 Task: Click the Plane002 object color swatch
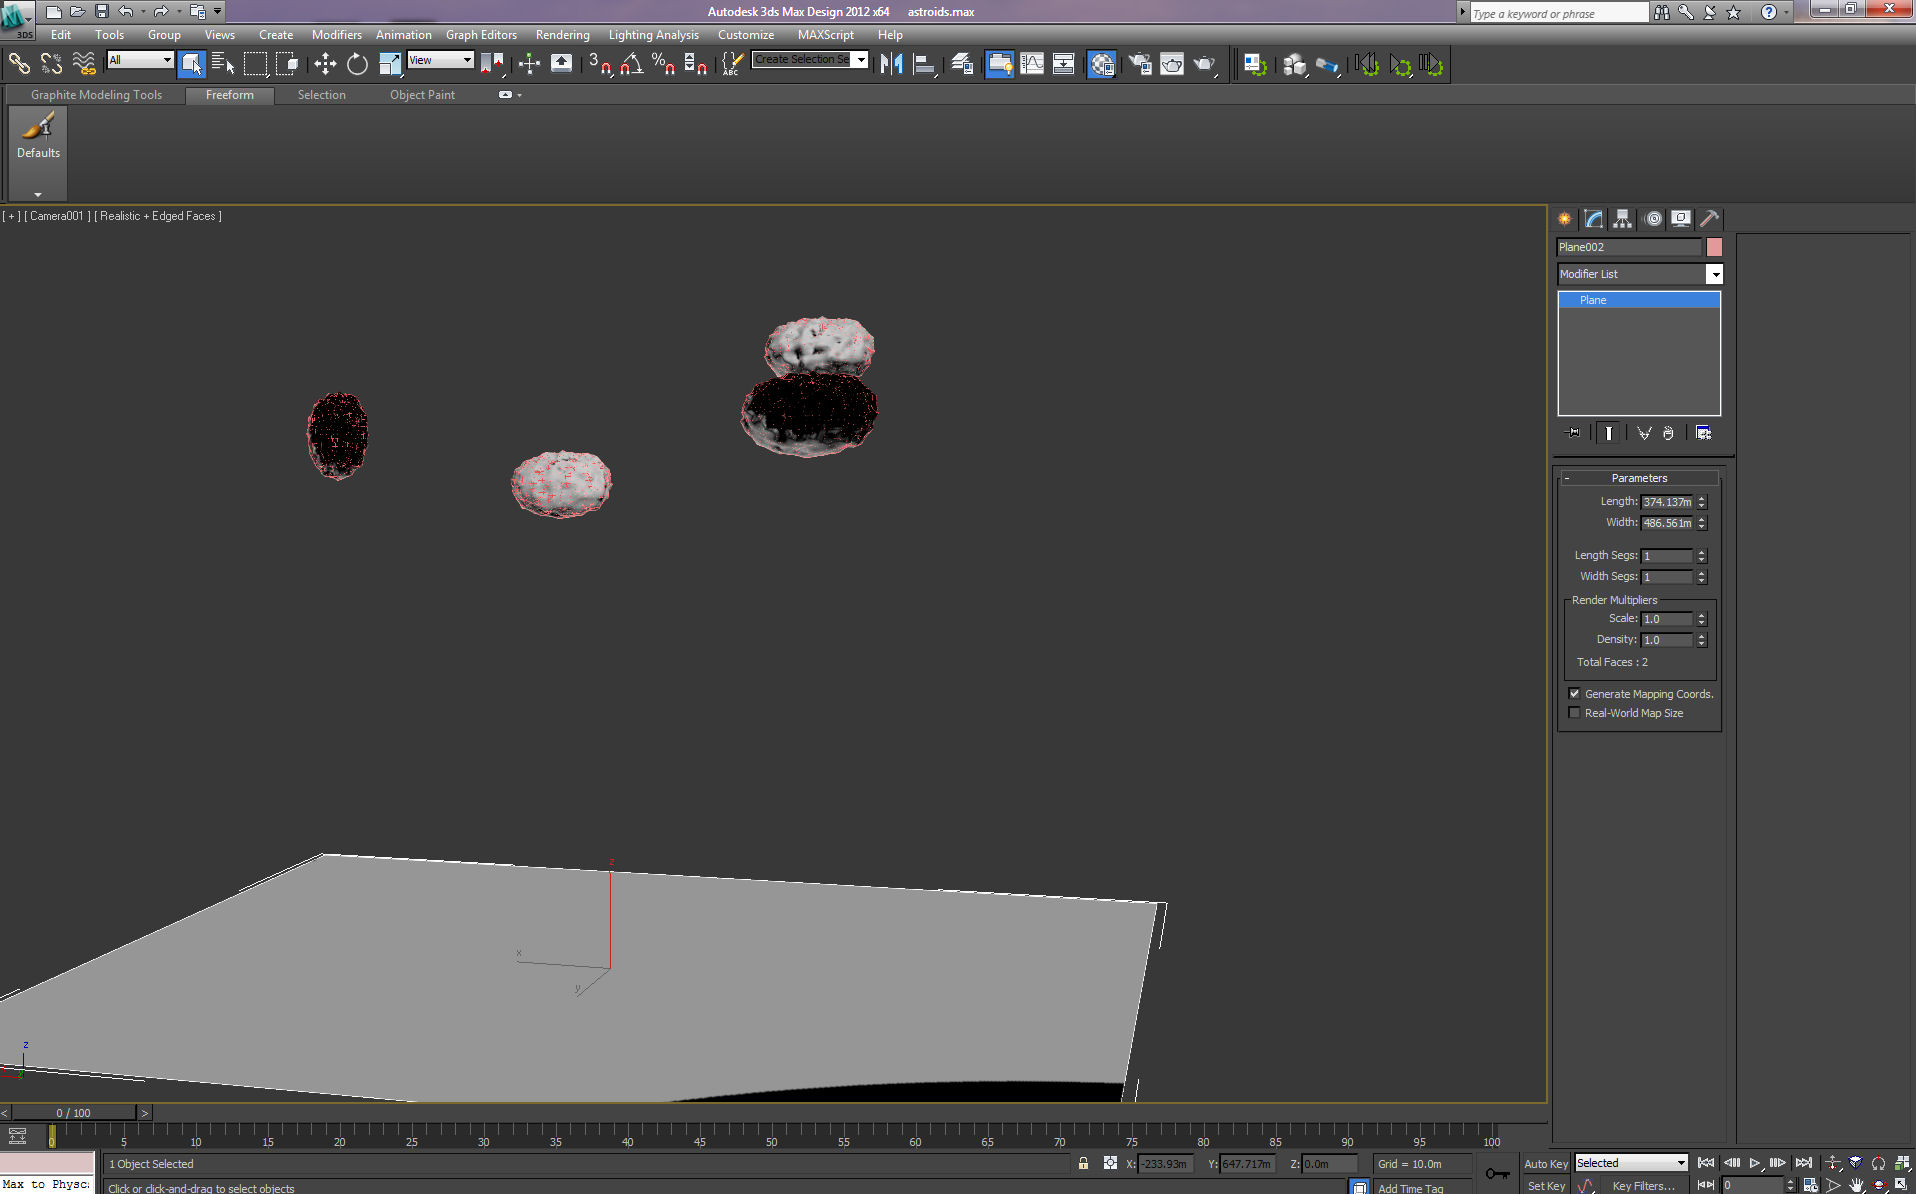1714,247
